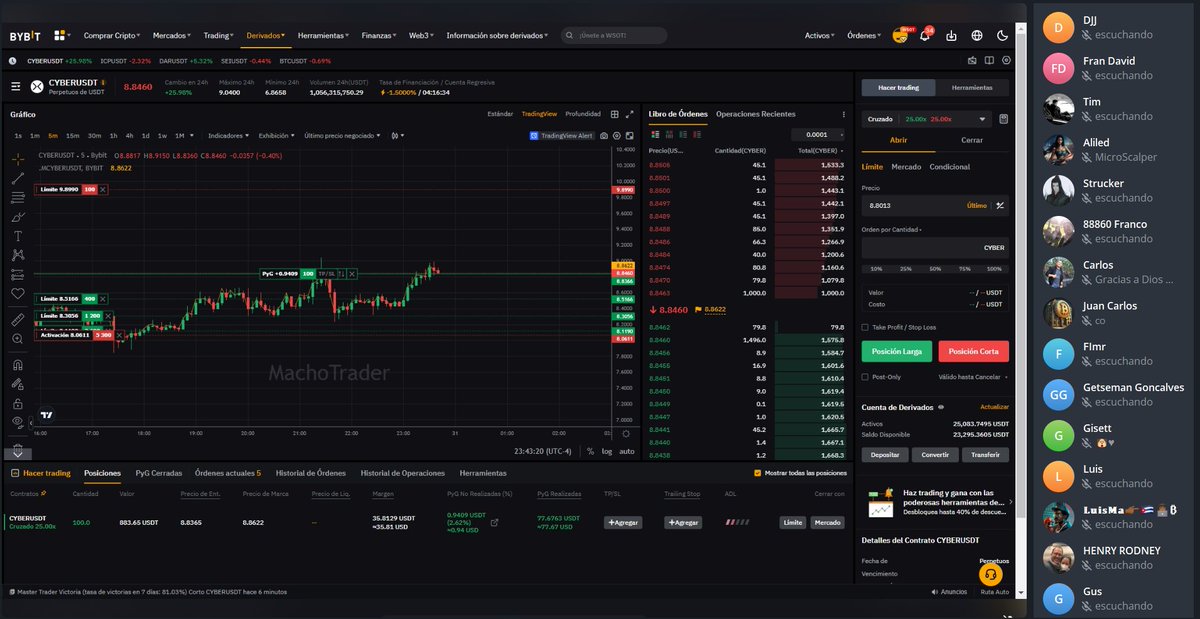The height and width of the screenshot is (619, 1200).
Task: Click the heart favorites icon in chart toolbar
Action: click(18, 294)
